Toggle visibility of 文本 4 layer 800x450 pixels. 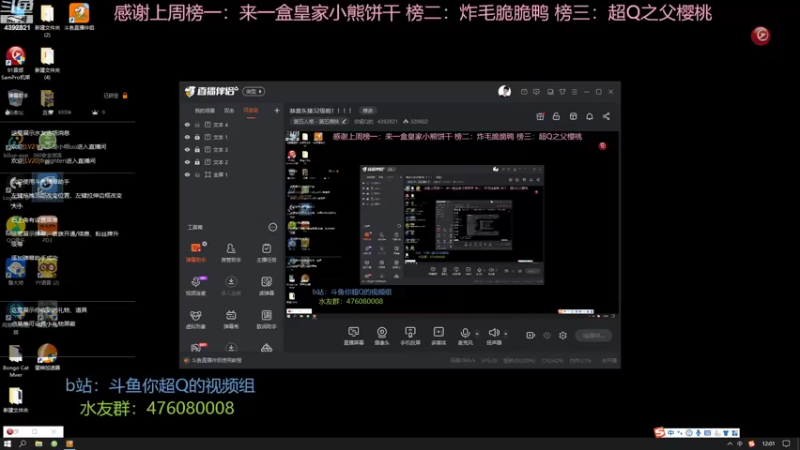click(x=187, y=124)
